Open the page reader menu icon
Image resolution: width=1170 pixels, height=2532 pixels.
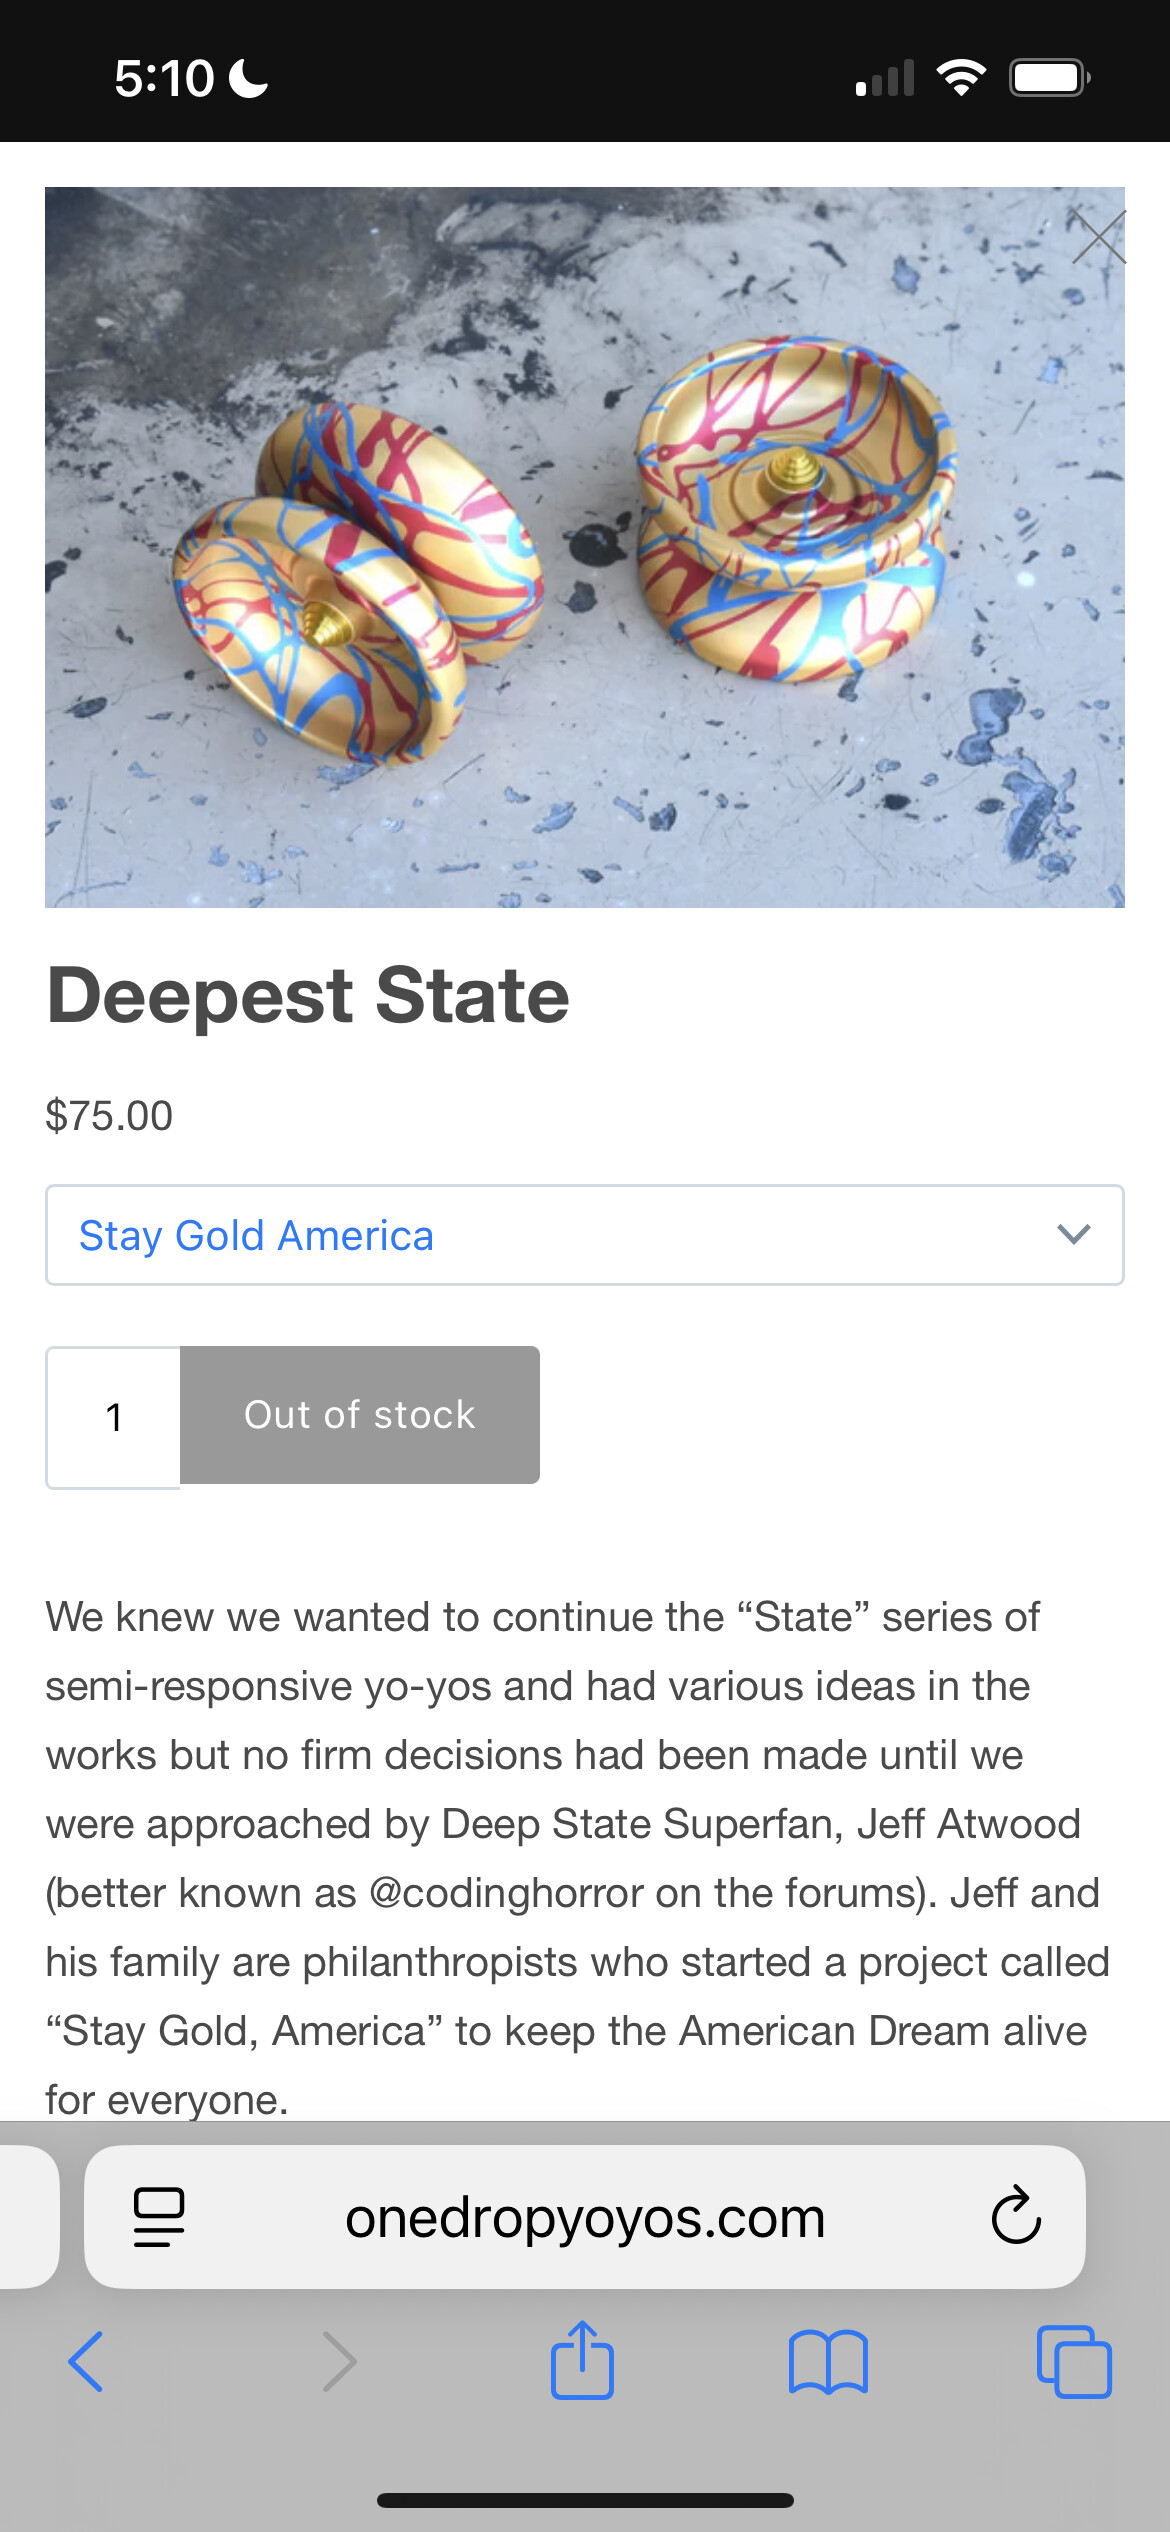pyautogui.click(x=159, y=2216)
